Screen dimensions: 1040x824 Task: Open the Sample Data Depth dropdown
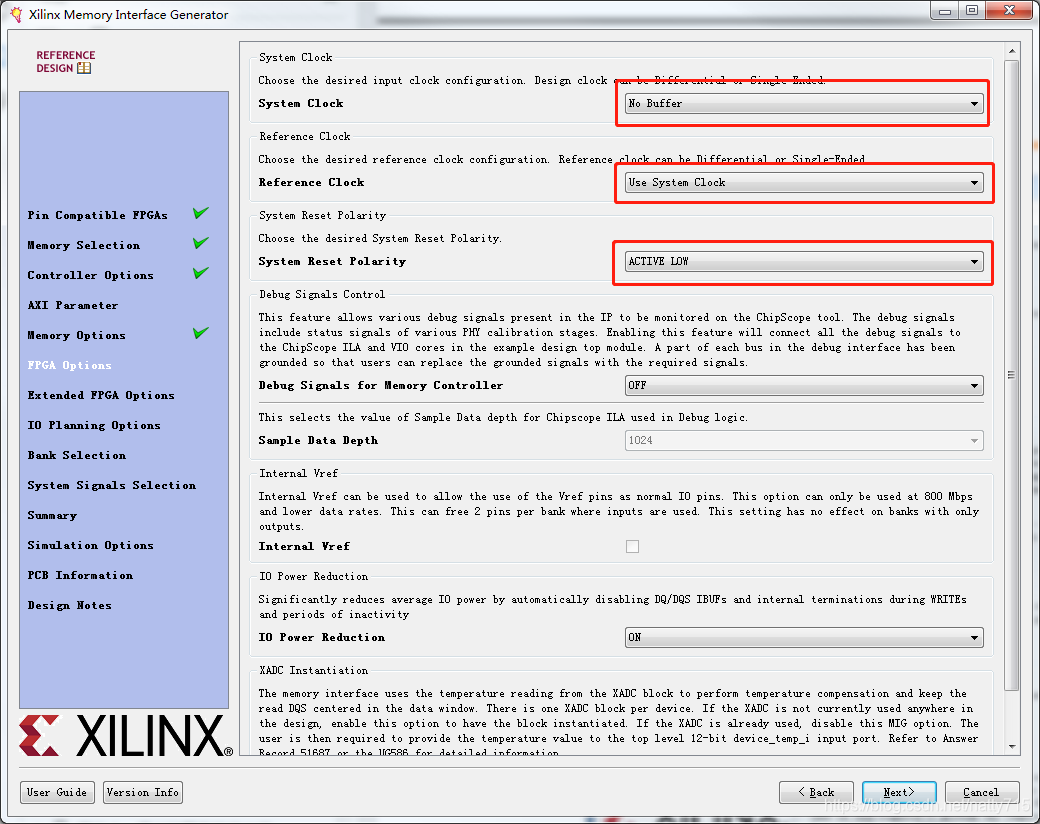point(804,441)
